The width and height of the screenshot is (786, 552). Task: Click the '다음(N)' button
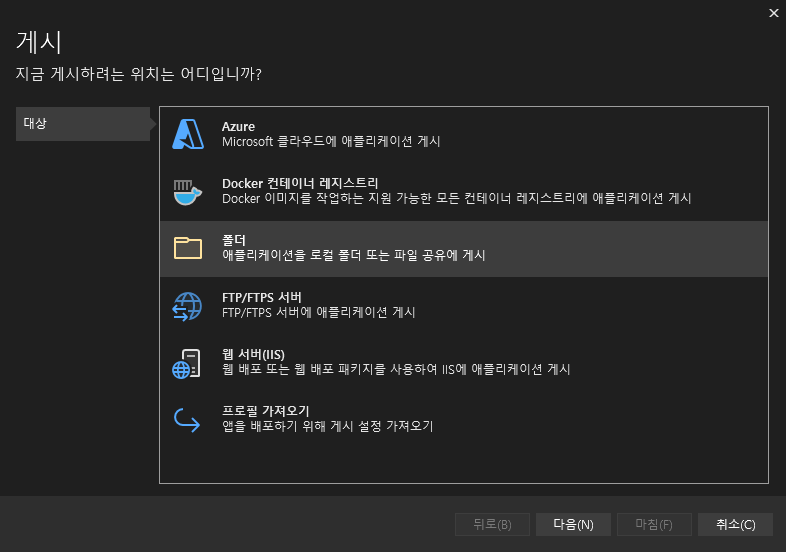coord(573,524)
